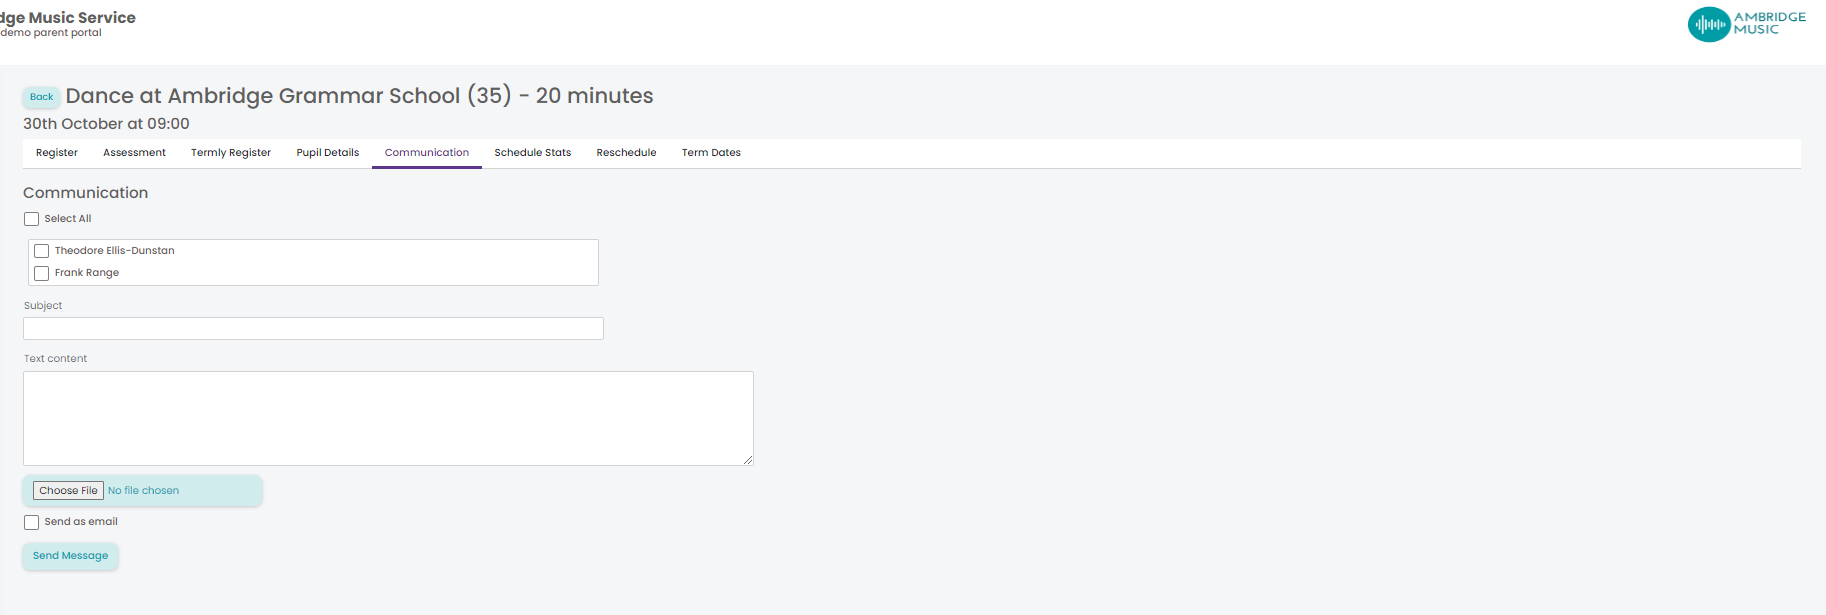Open the Reschedule tab
This screenshot has width=1826, height=615.
[626, 153]
